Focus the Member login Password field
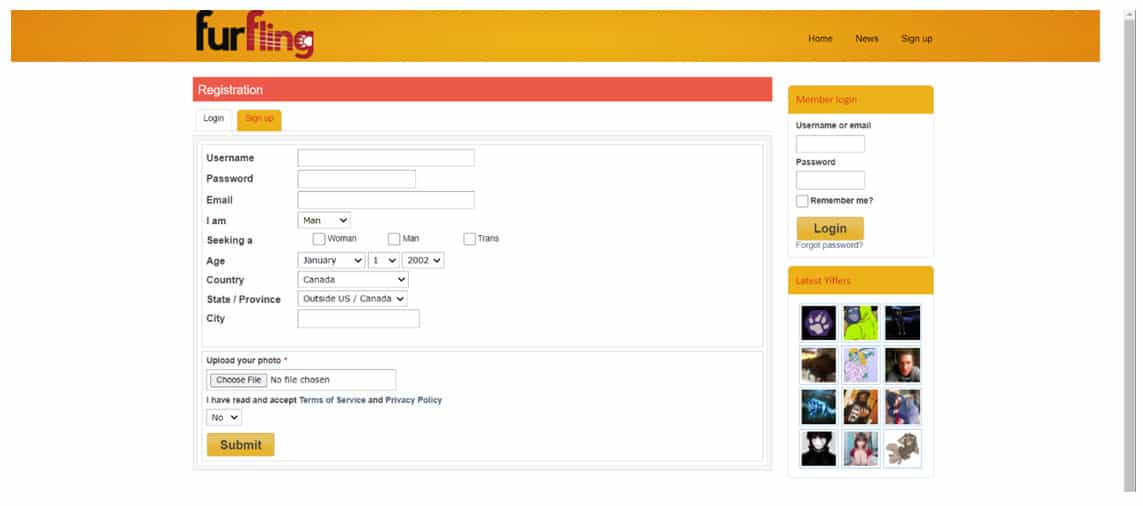 point(830,180)
